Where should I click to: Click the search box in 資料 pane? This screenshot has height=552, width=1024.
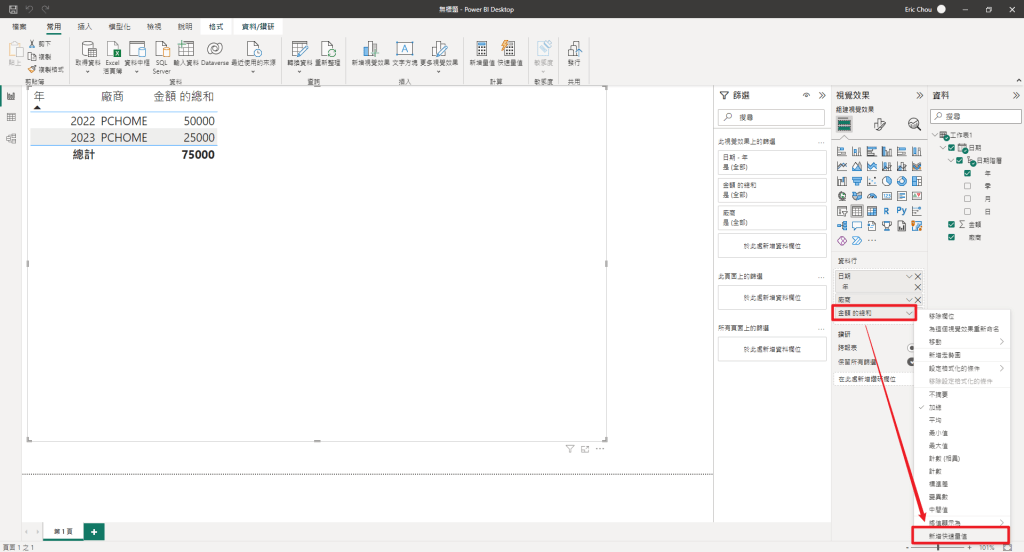click(976, 116)
